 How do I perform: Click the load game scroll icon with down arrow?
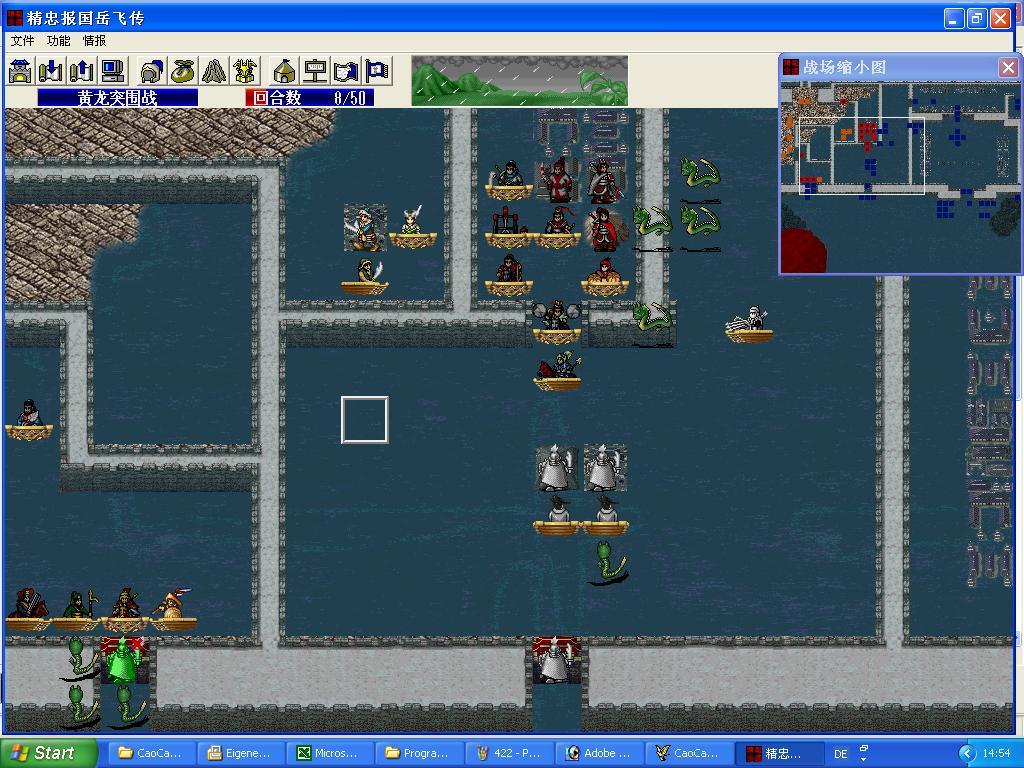50,71
